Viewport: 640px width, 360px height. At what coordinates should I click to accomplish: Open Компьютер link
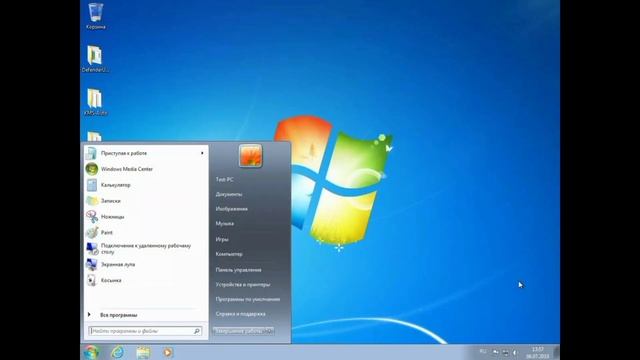click(x=229, y=254)
